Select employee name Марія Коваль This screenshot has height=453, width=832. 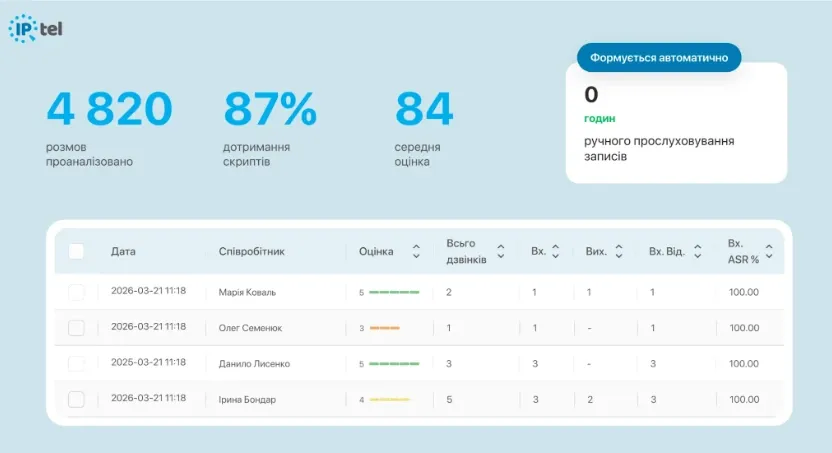(x=247, y=292)
